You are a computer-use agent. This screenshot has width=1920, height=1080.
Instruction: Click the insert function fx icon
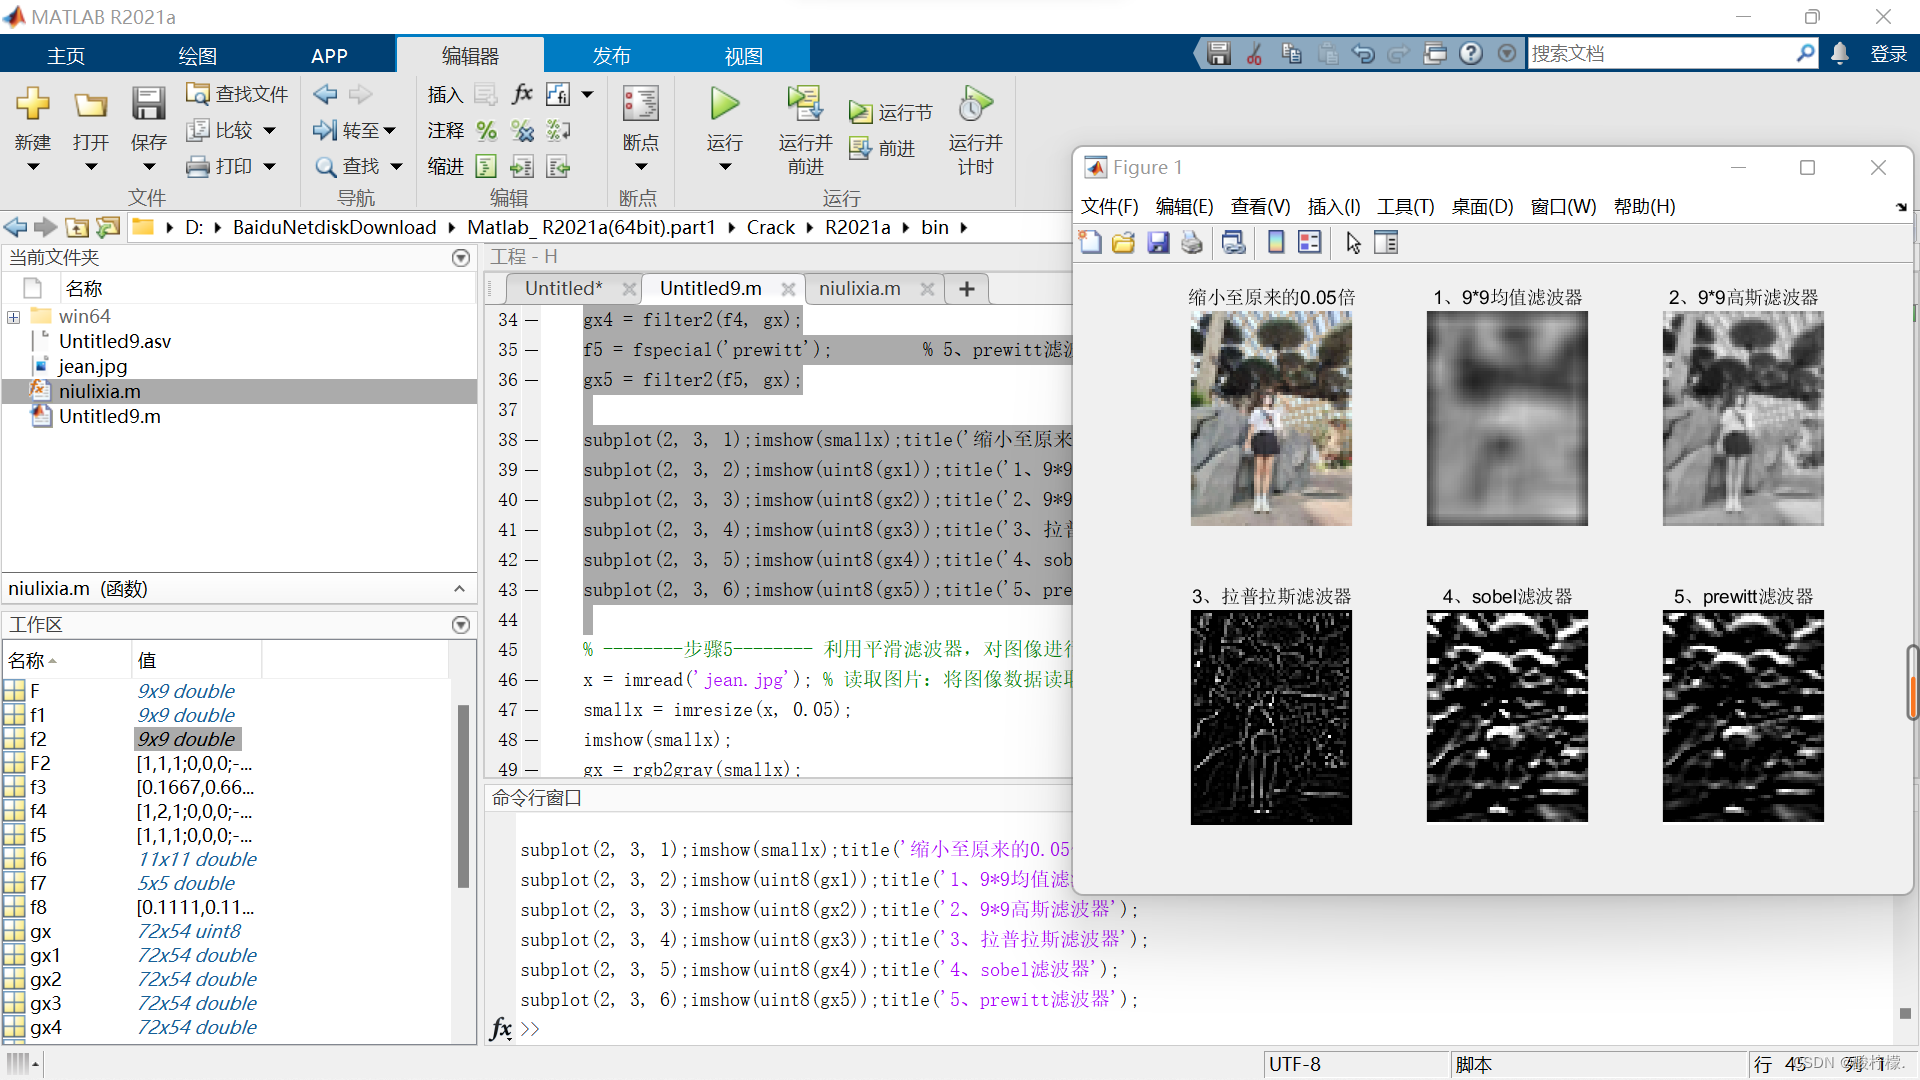pos(522,94)
